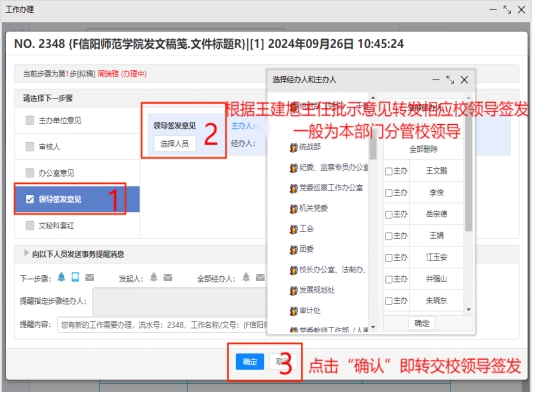Minimize the 工作办理 window
Image resolution: width=533 pixels, height=393 pixels.
[x=493, y=10]
